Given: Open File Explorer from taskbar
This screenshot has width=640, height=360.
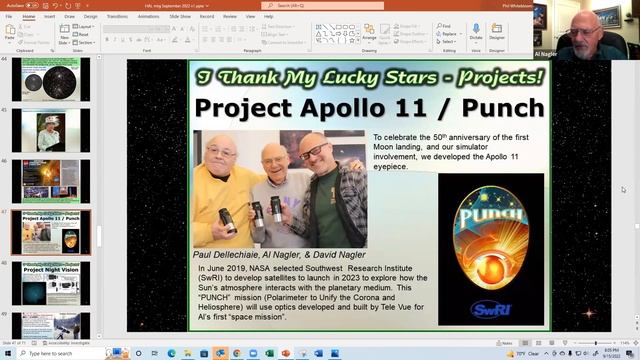Looking at the screenshot, I should [187, 353].
